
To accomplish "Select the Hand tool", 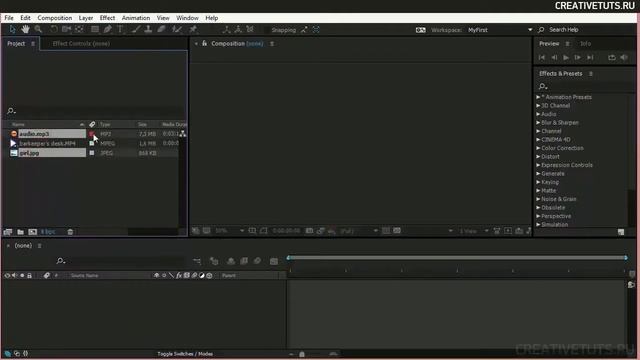I will pos(25,29).
